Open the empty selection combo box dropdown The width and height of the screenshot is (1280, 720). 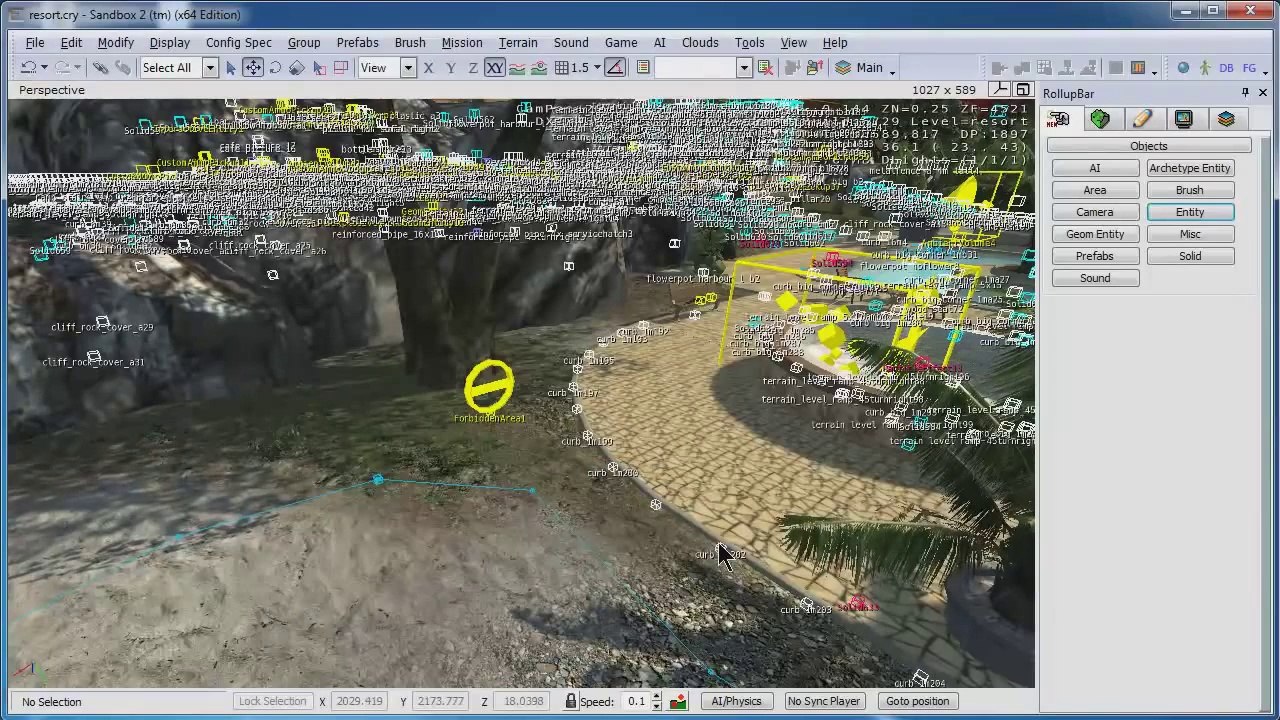pos(743,68)
